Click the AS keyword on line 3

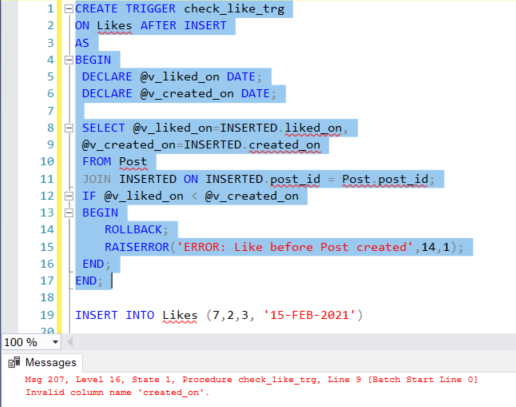[x=82, y=43]
